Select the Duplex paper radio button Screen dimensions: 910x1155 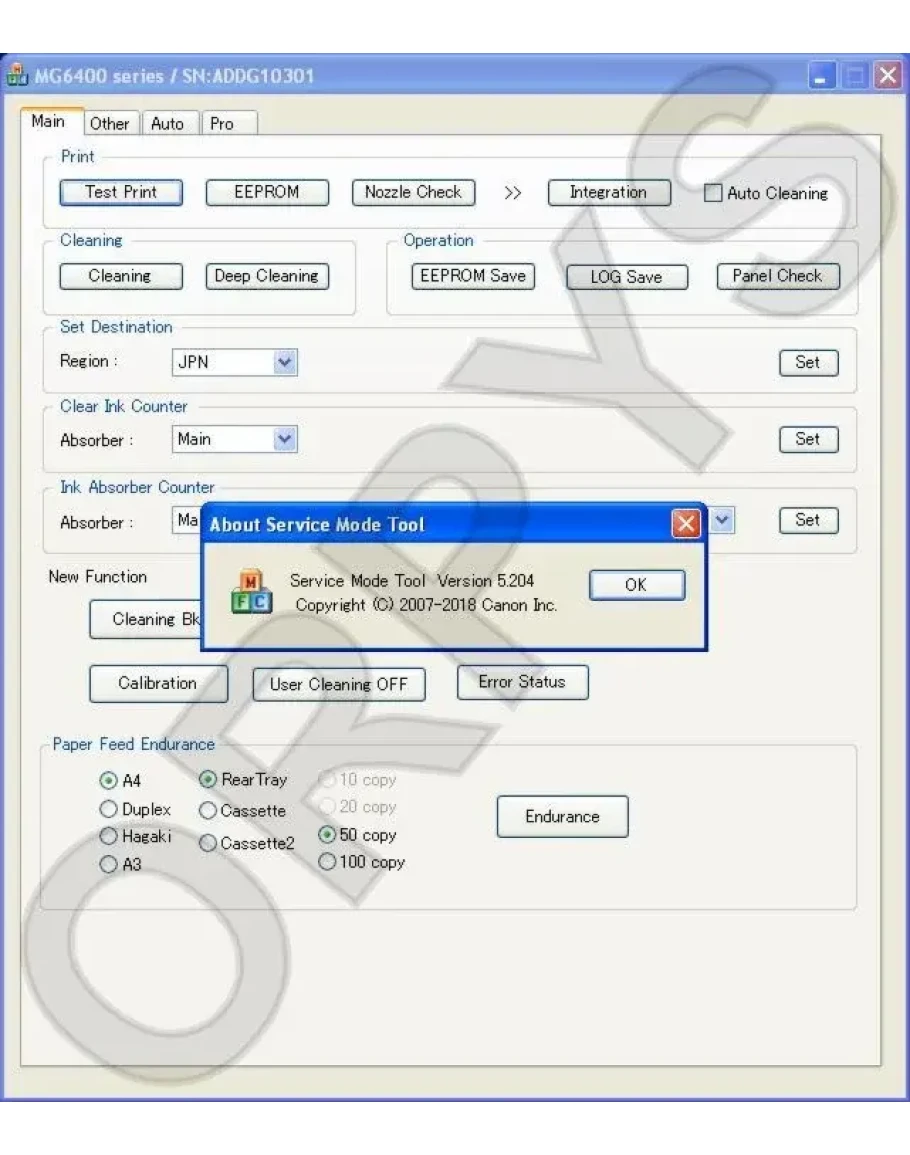tap(108, 810)
